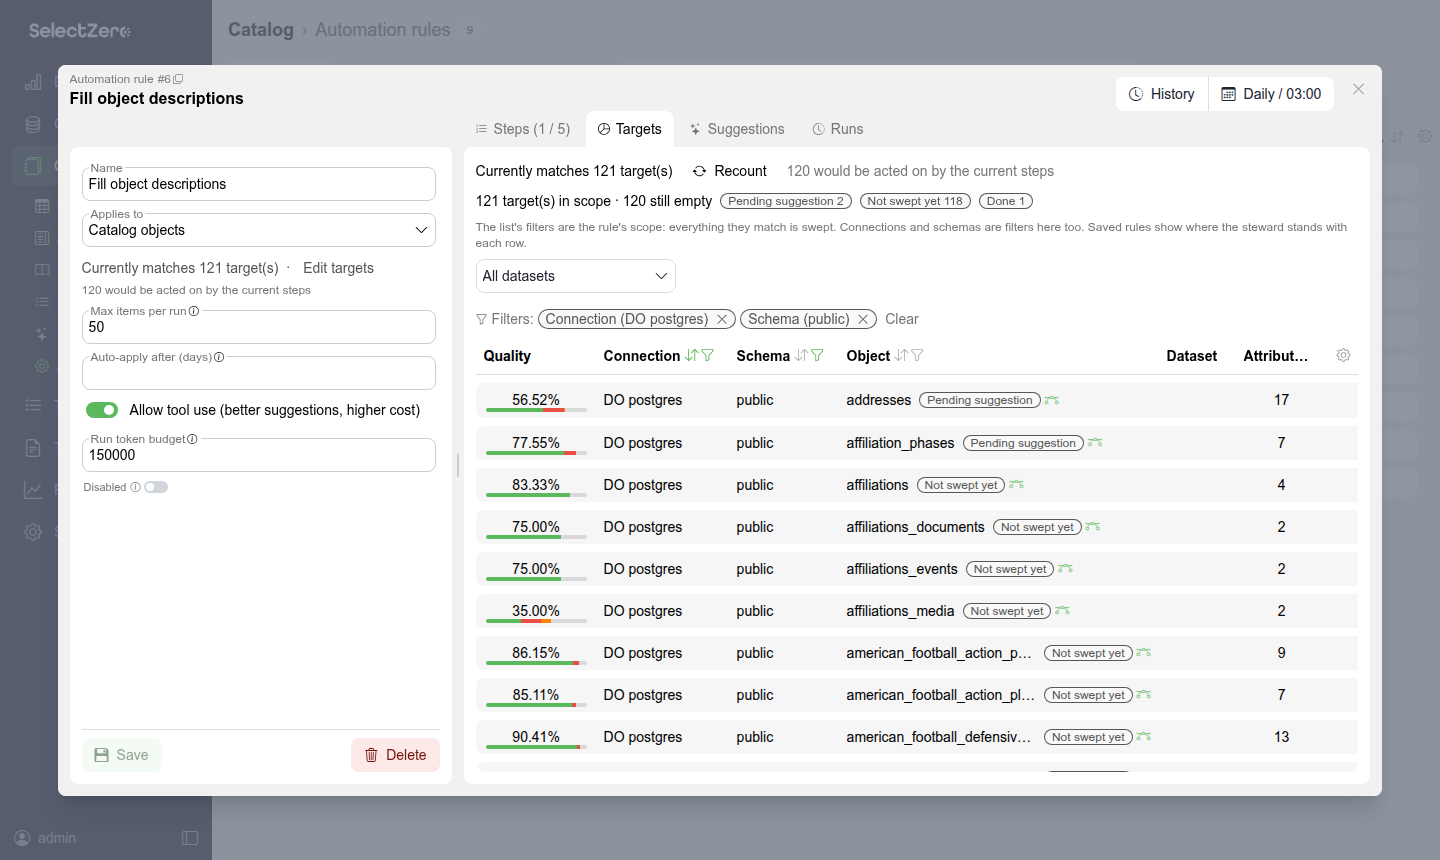Click the lineage icon beside affiliation_phases
This screenshot has height=860, width=1440.
point(1095,443)
